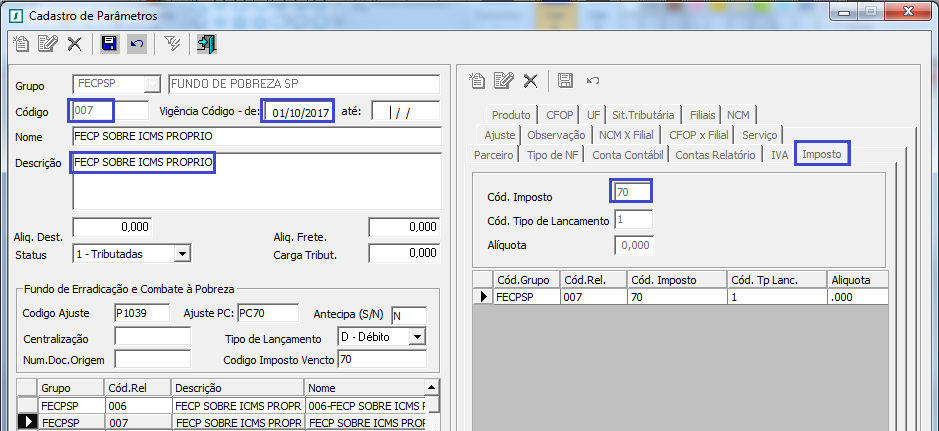Click the .000 aliquota cell in right grid
This screenshot has height=431, width=939.
coord(859,297)
